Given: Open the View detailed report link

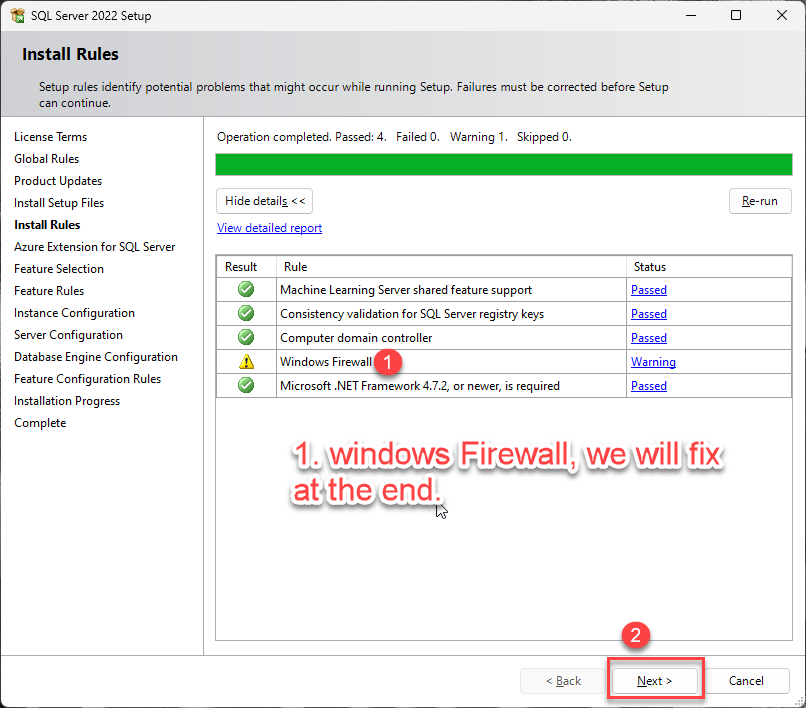Looking at the screenshot, I should tap(269, 228).
